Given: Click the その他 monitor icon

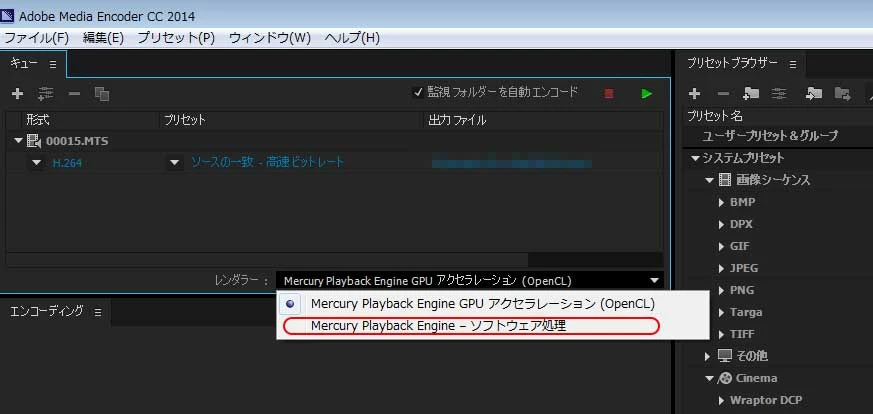Looking at the screenshot, I should click(x=724, y=356).
